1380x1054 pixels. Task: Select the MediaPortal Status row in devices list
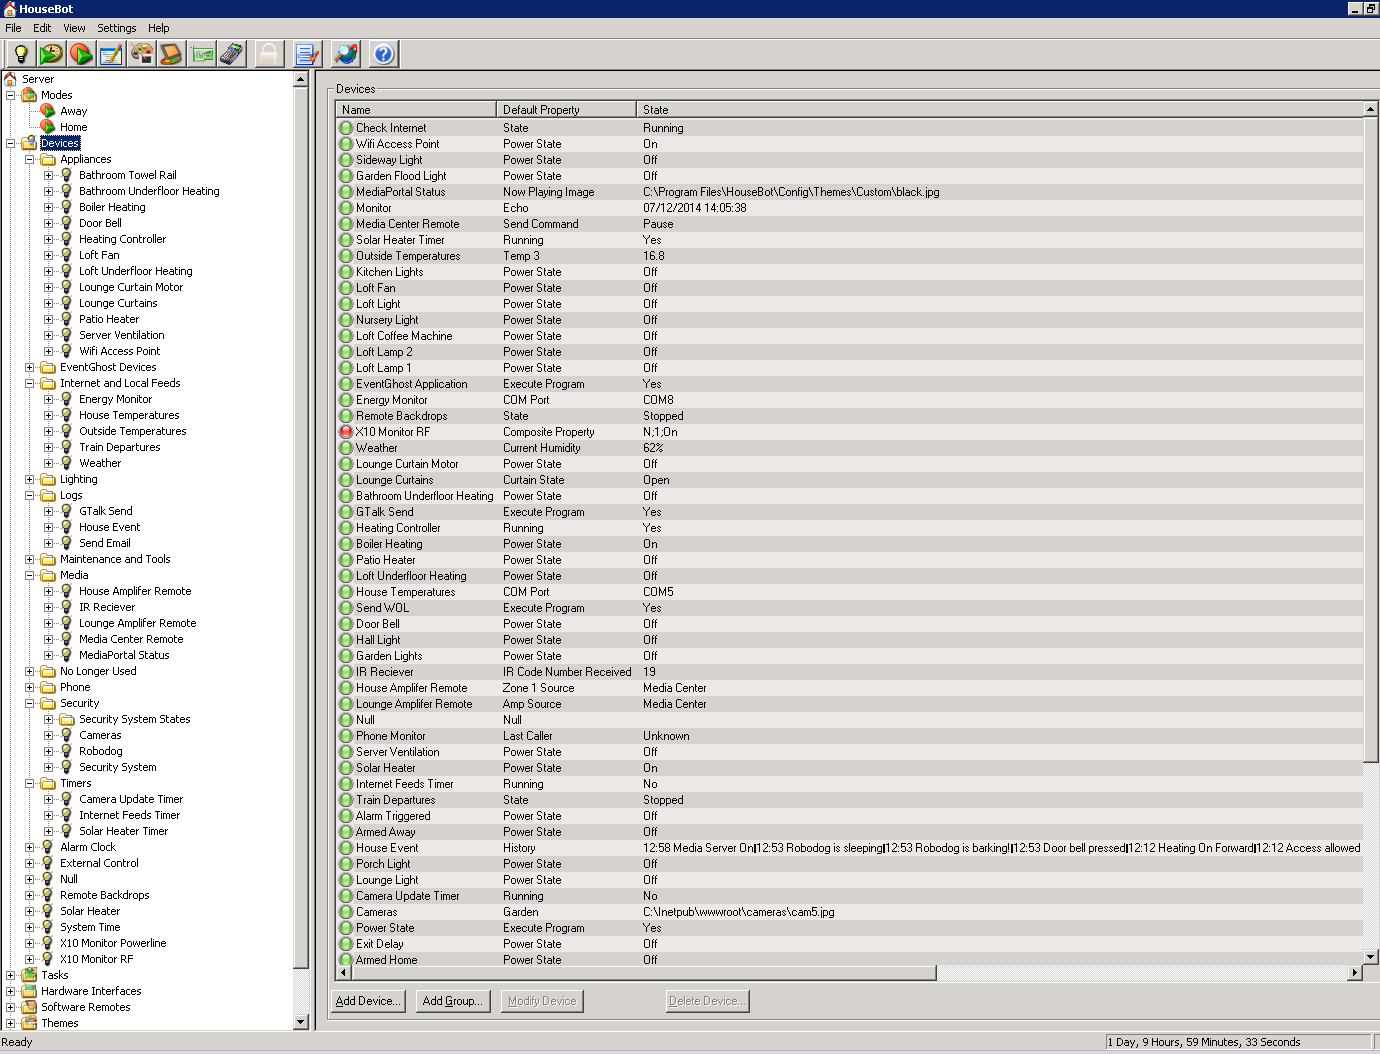[x=850, y=192]
